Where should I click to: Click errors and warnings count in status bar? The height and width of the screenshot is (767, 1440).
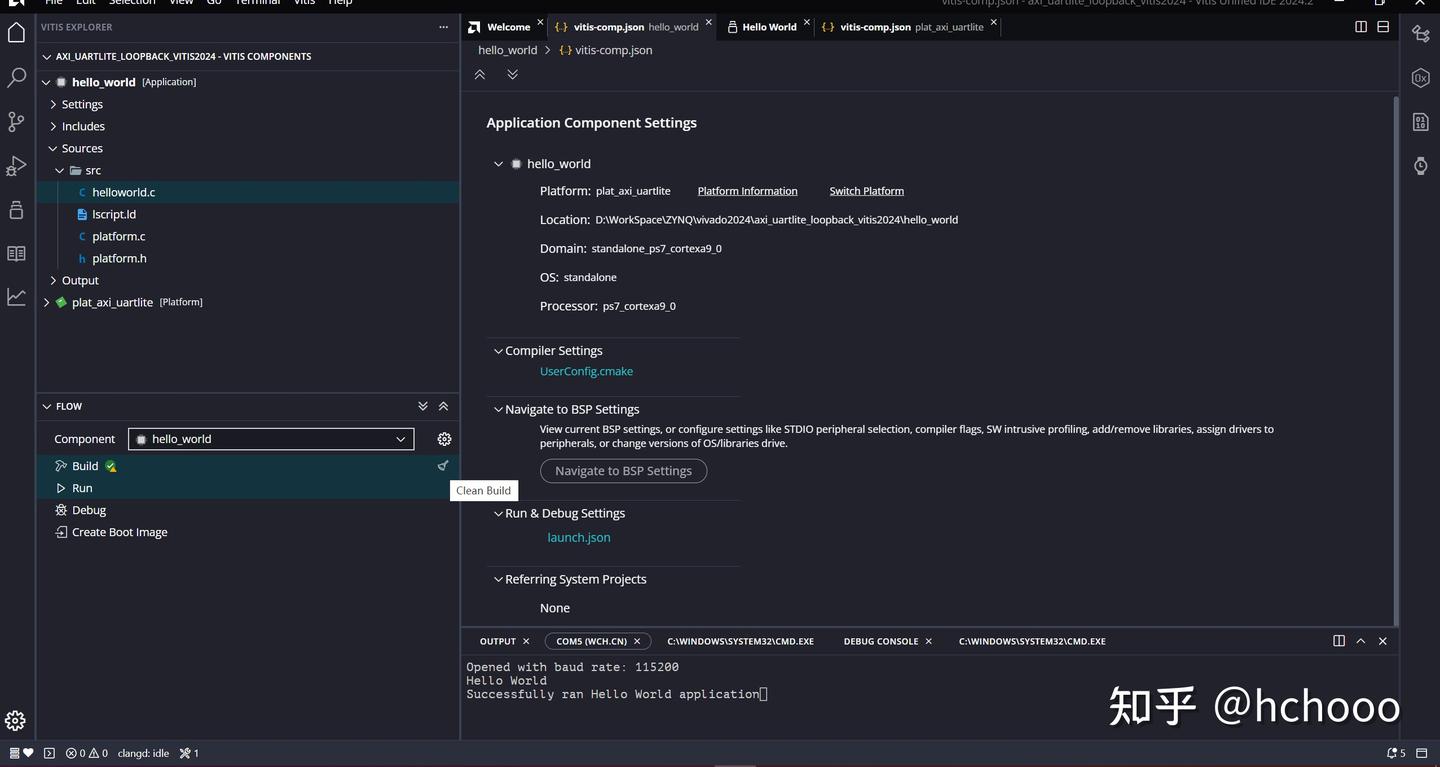click(87, 753)
